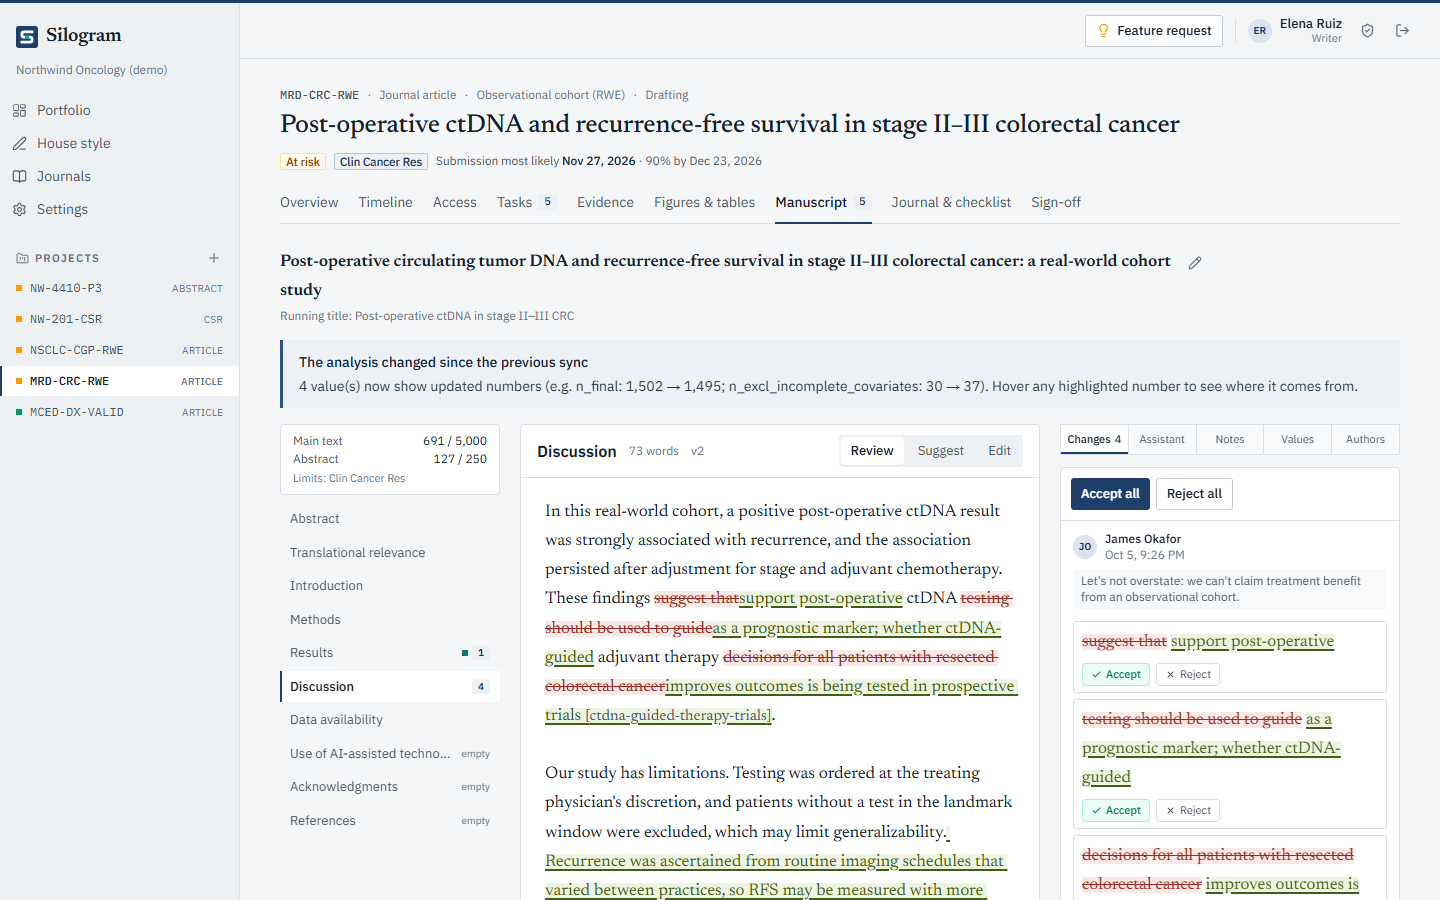Select project MCED-DX-VALID
Viewport: 1440px width, 900px height.
click(119, 412)
